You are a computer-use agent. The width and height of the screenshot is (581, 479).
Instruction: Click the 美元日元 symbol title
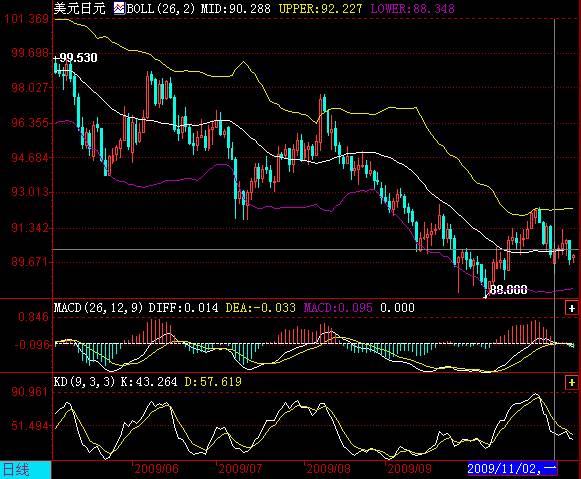coord(80,8)
